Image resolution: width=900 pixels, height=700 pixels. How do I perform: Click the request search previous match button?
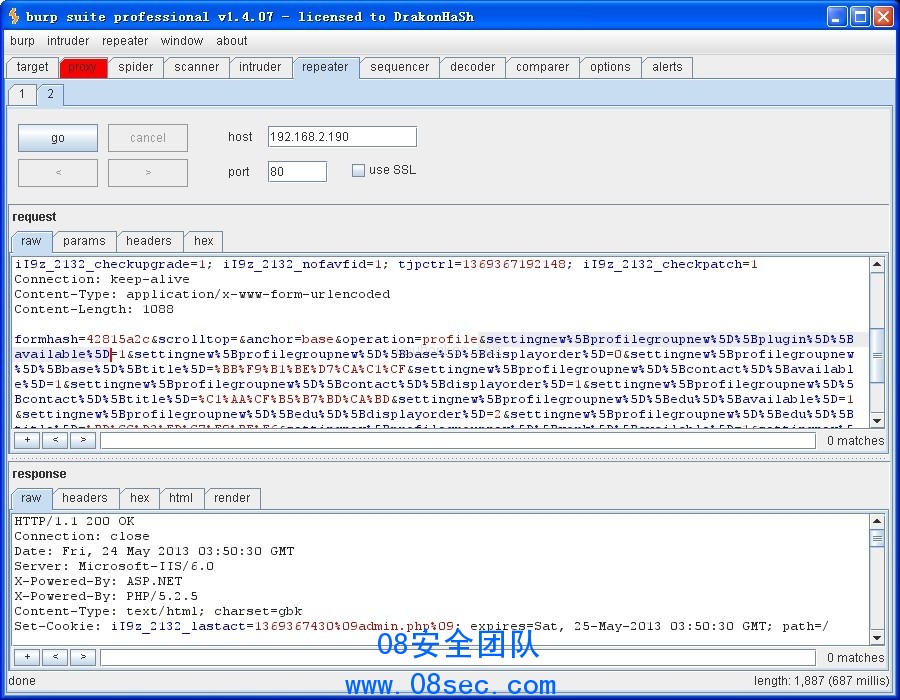[55, 440]
